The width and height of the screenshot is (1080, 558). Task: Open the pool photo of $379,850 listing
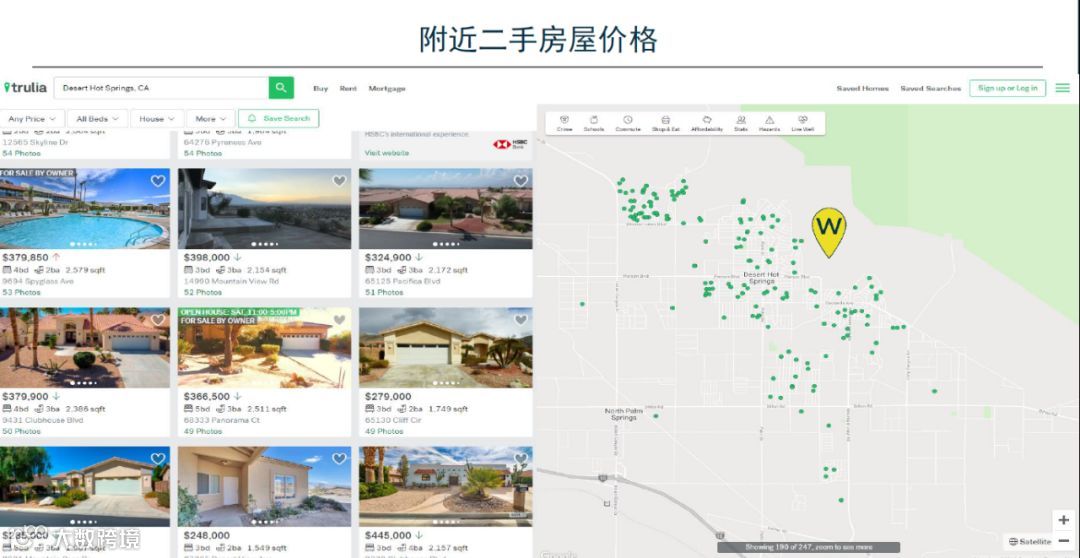tap(84, 209)
